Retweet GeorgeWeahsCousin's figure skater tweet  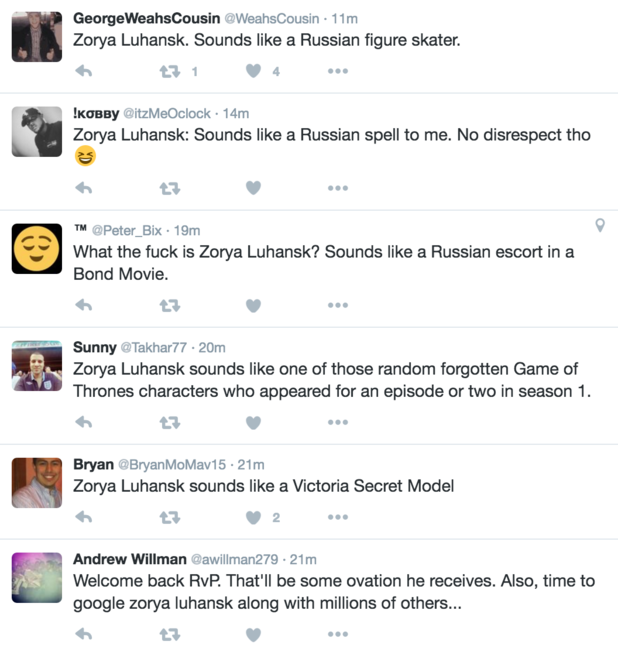coord(170,71)
